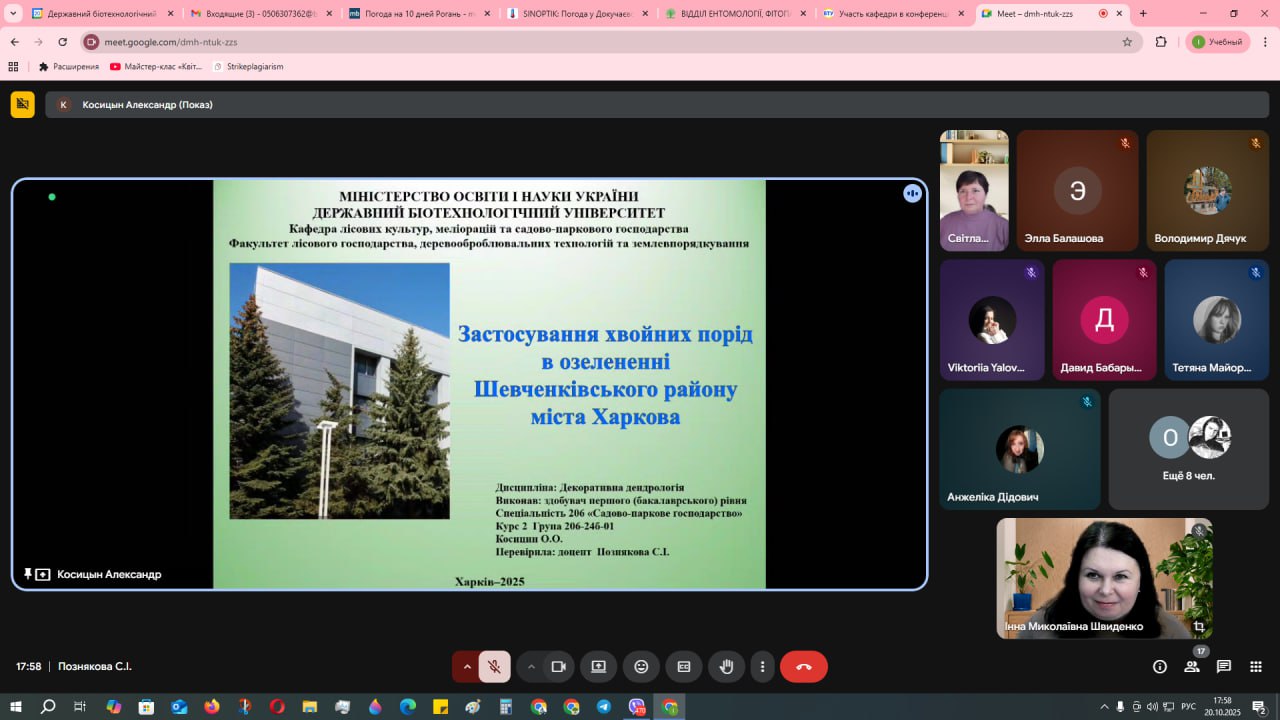Viewport: 1280px width, 720px height.
Task: Open the three-dot more options menu
Action: [763, 666]
